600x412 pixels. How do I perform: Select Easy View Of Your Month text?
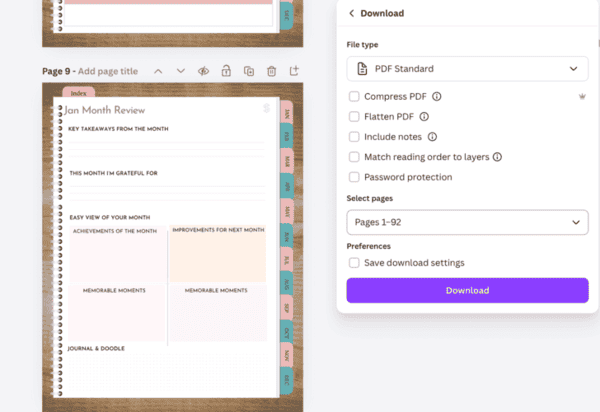pyautogui.click(x=110, y=217)
